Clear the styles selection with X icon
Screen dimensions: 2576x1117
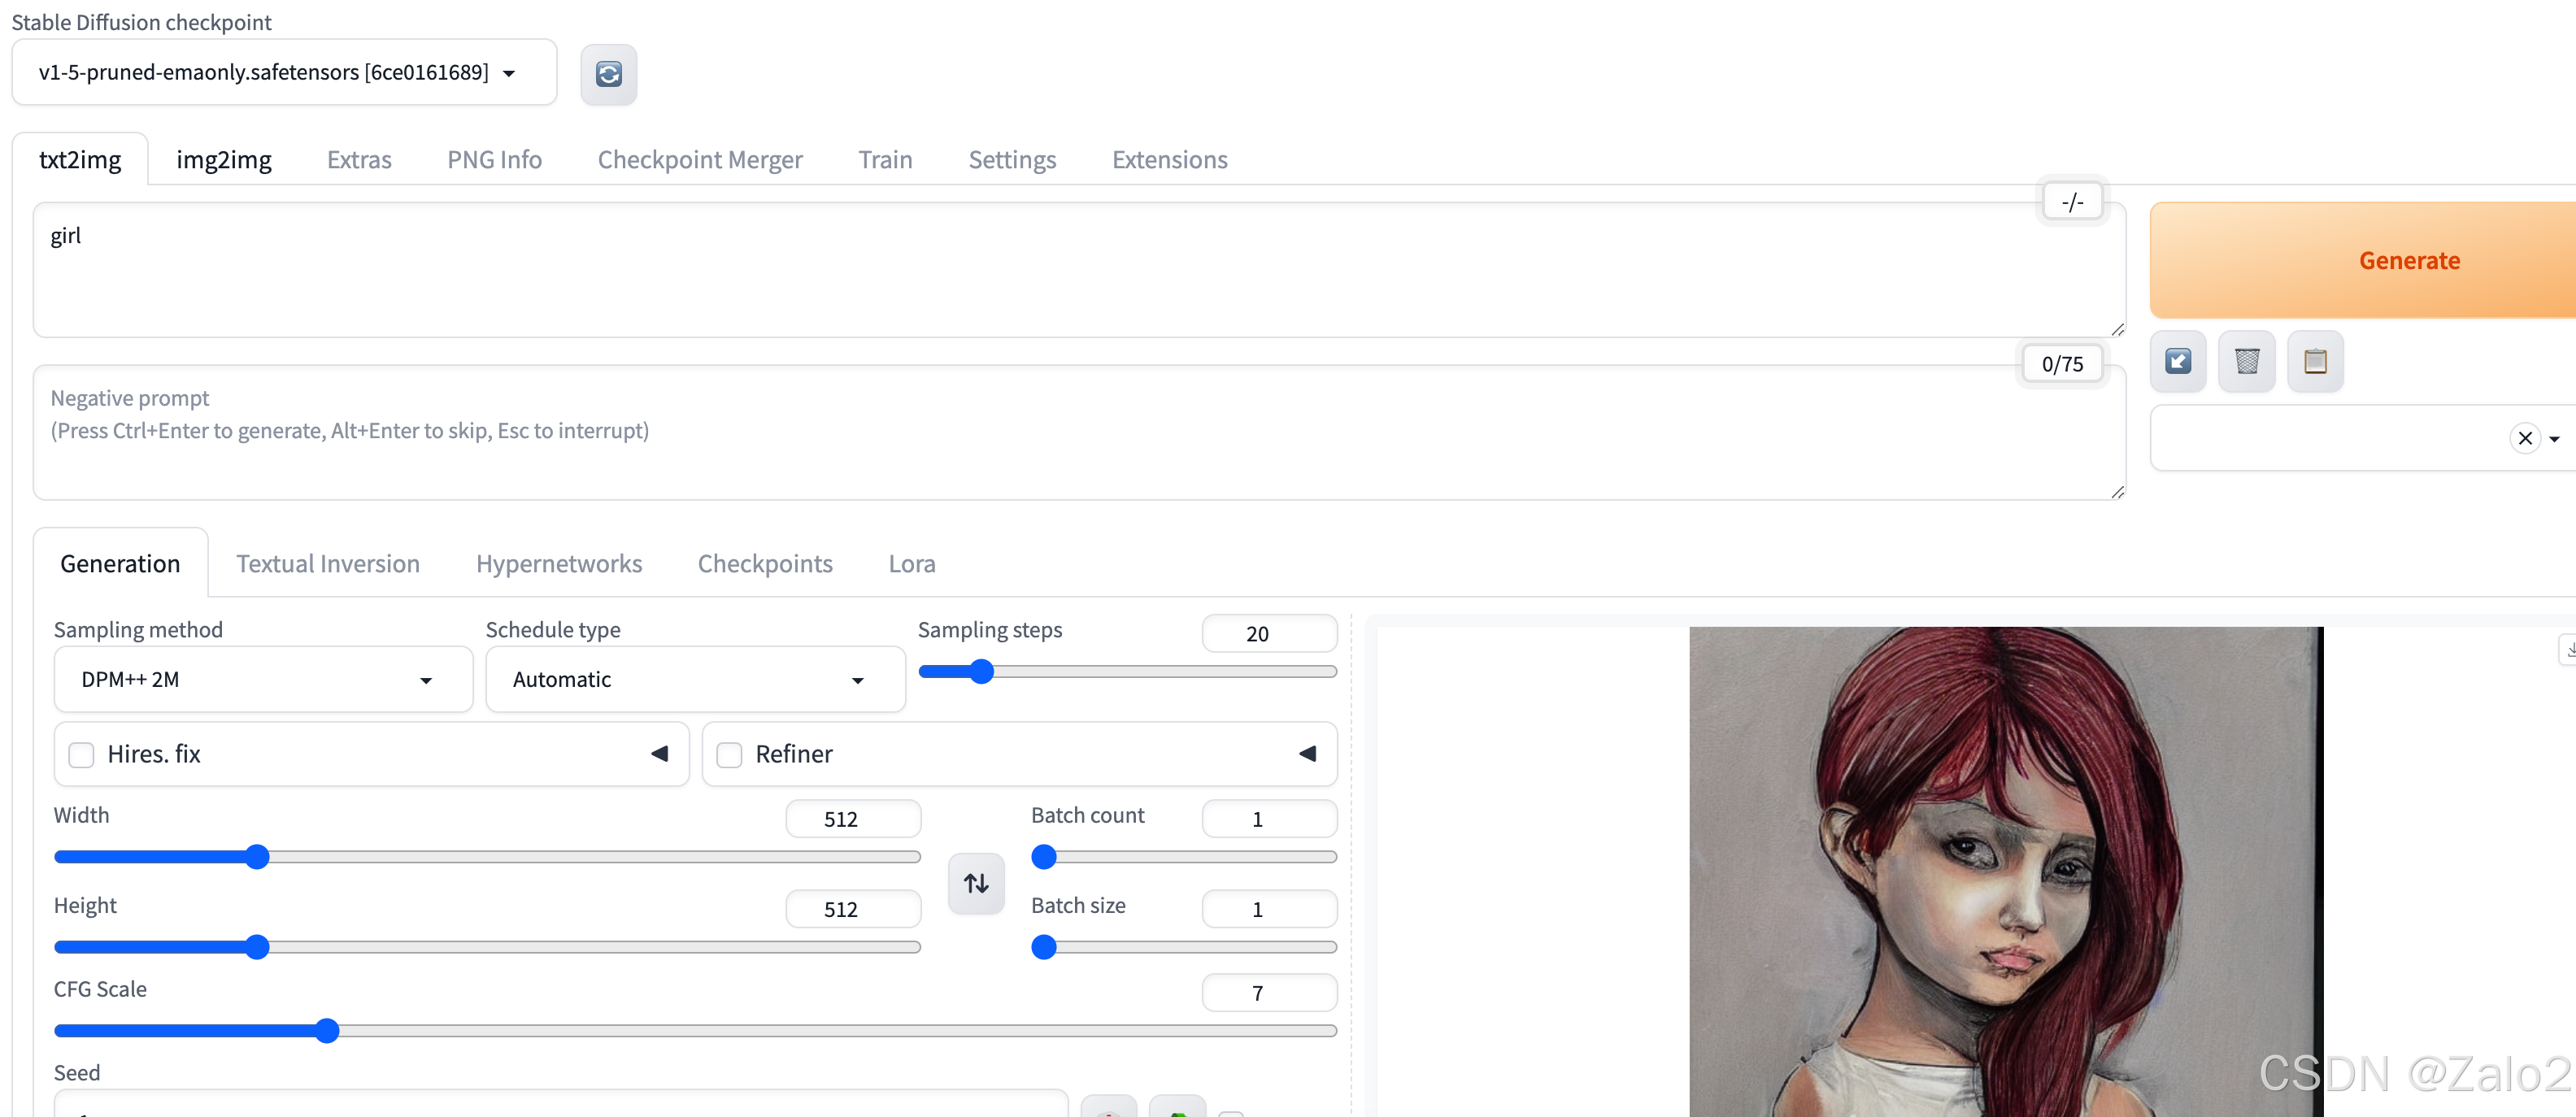2524,438
